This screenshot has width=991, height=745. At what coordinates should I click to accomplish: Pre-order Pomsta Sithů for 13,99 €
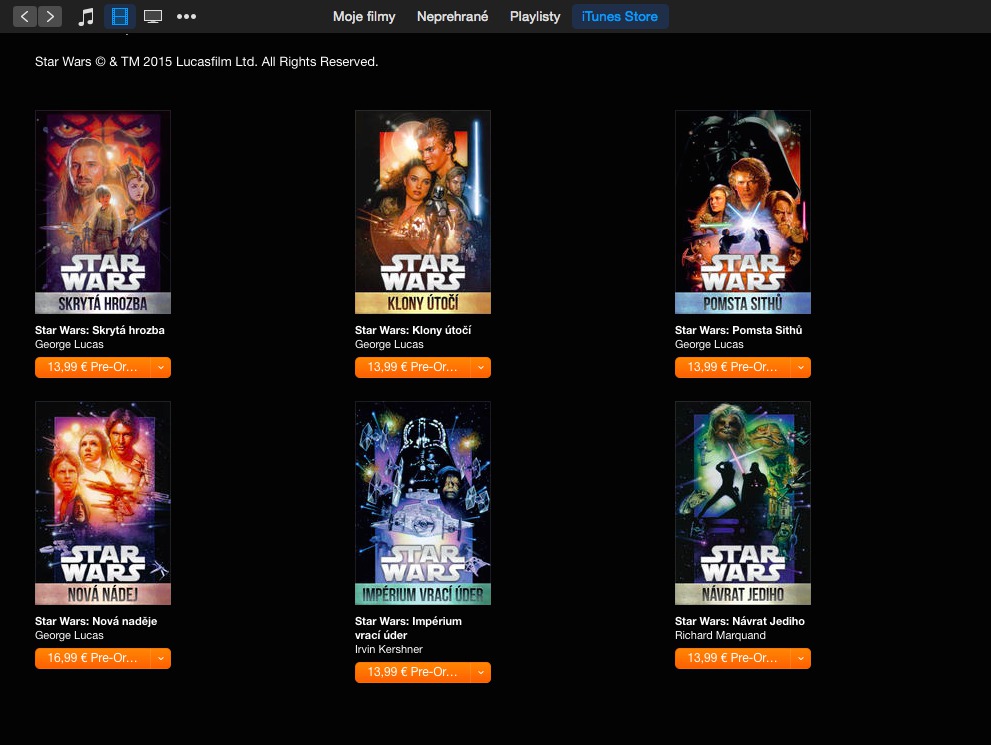click(x=733, y=367)
